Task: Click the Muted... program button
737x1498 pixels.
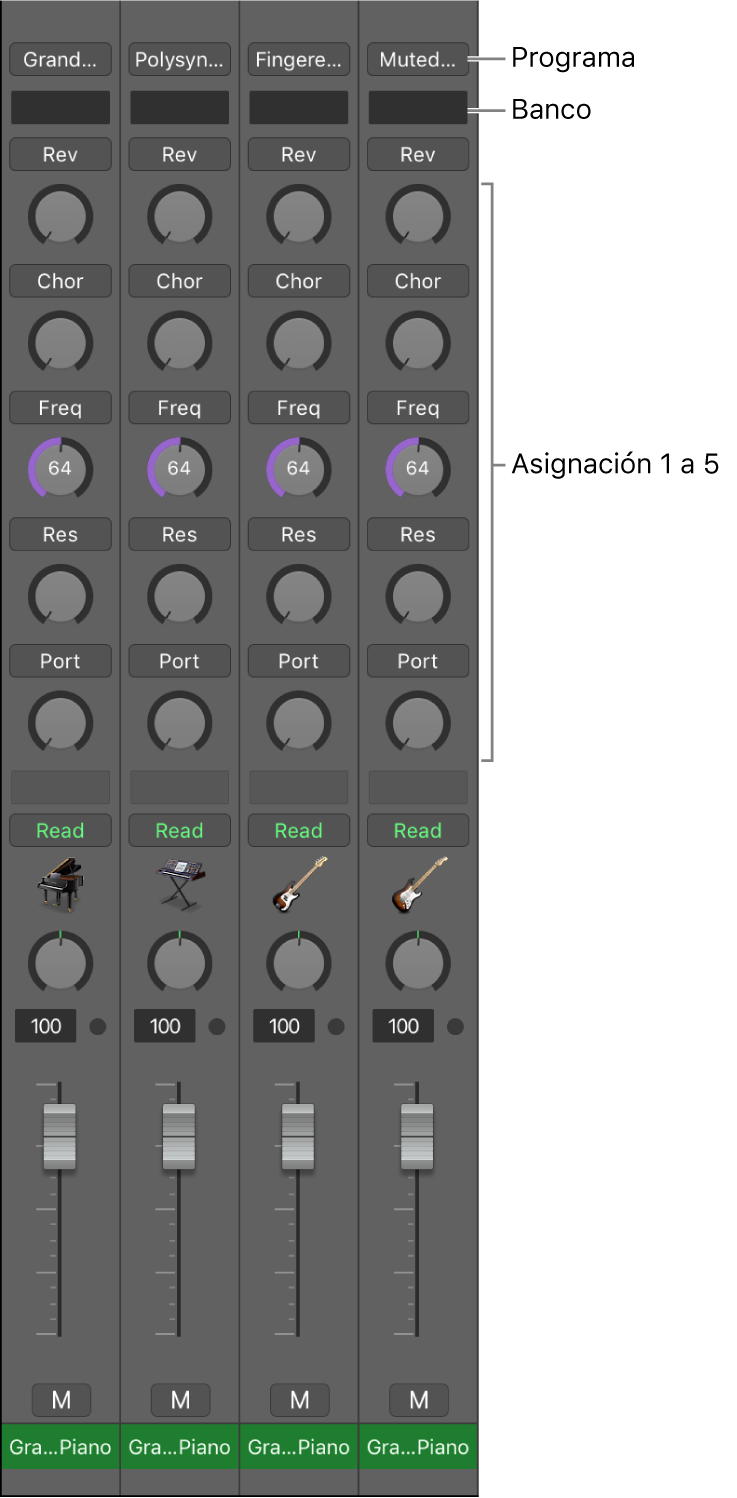Action: 418,60
